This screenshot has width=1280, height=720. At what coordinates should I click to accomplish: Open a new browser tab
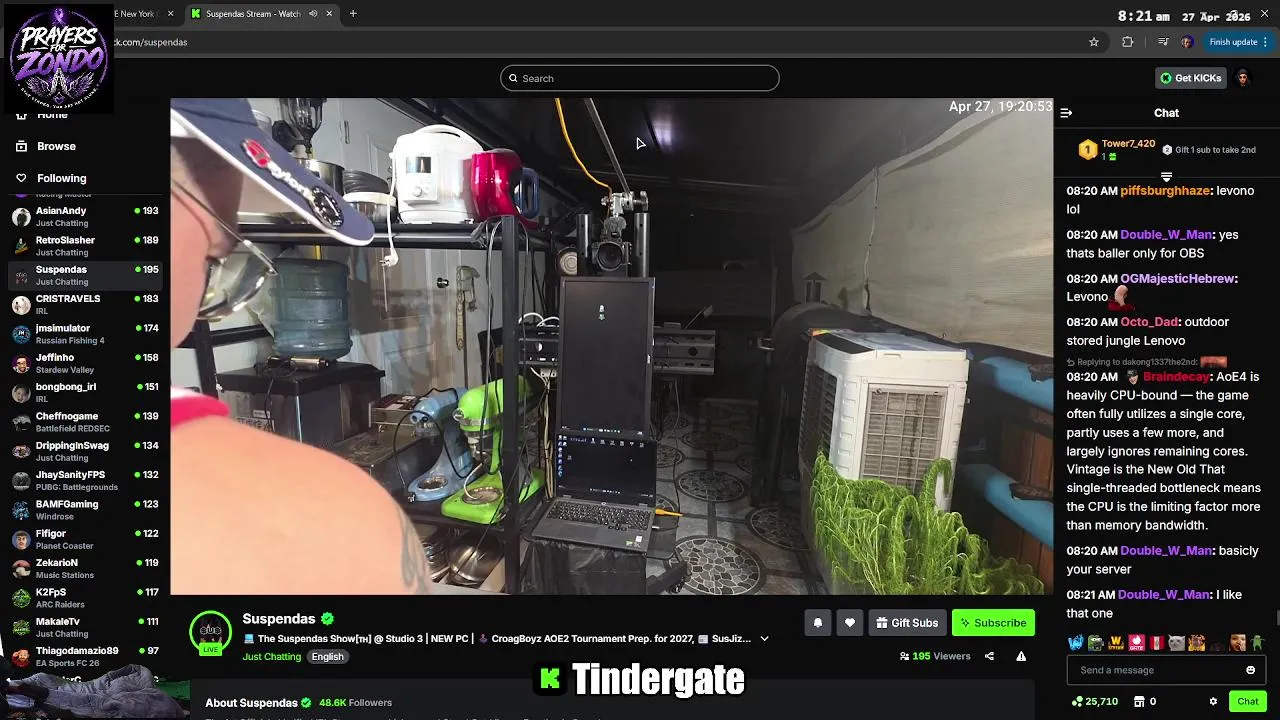coord(353,14)
